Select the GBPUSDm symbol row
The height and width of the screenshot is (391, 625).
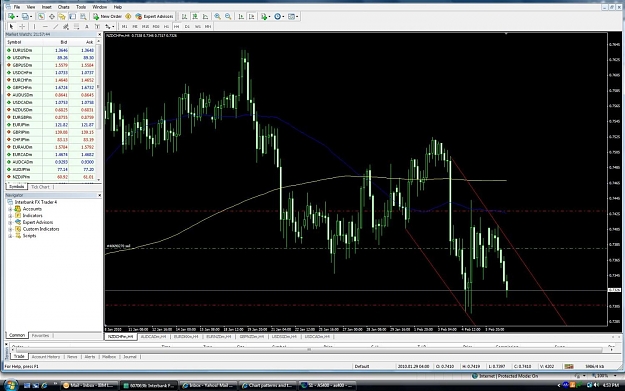(50, 65)
